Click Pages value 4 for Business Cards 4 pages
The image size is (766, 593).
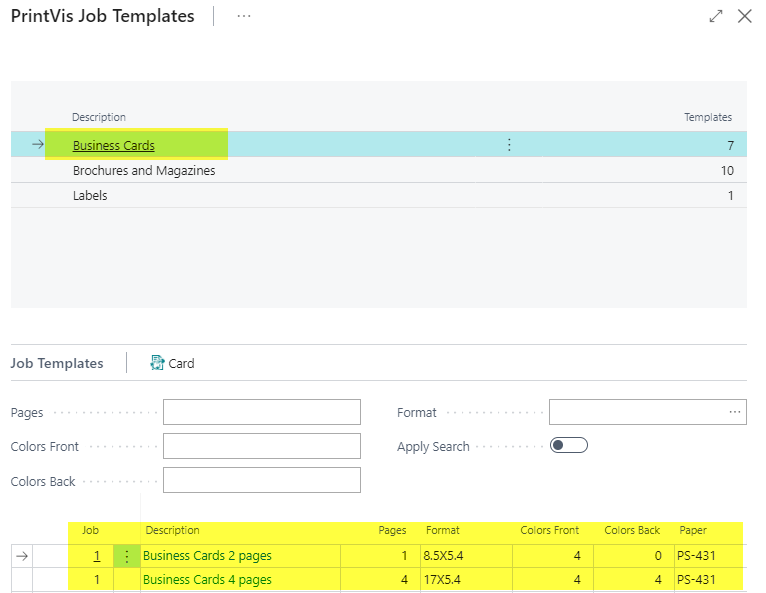pyautogui.click(x=404, y=580)
